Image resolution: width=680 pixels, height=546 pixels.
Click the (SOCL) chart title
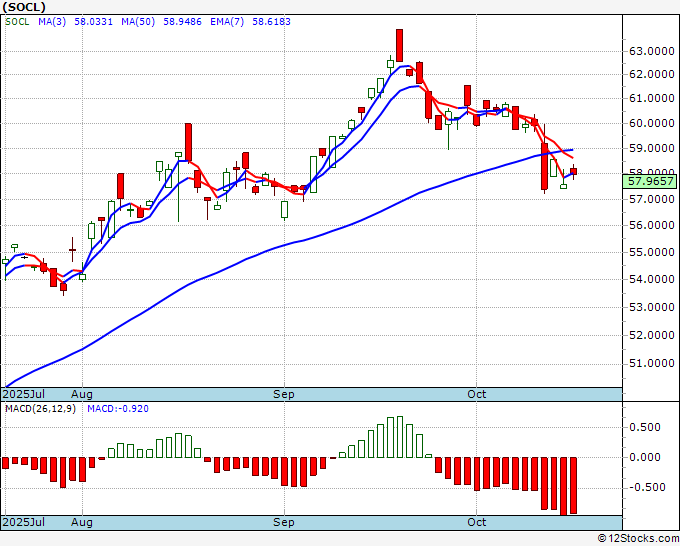[x=24, y=7]
